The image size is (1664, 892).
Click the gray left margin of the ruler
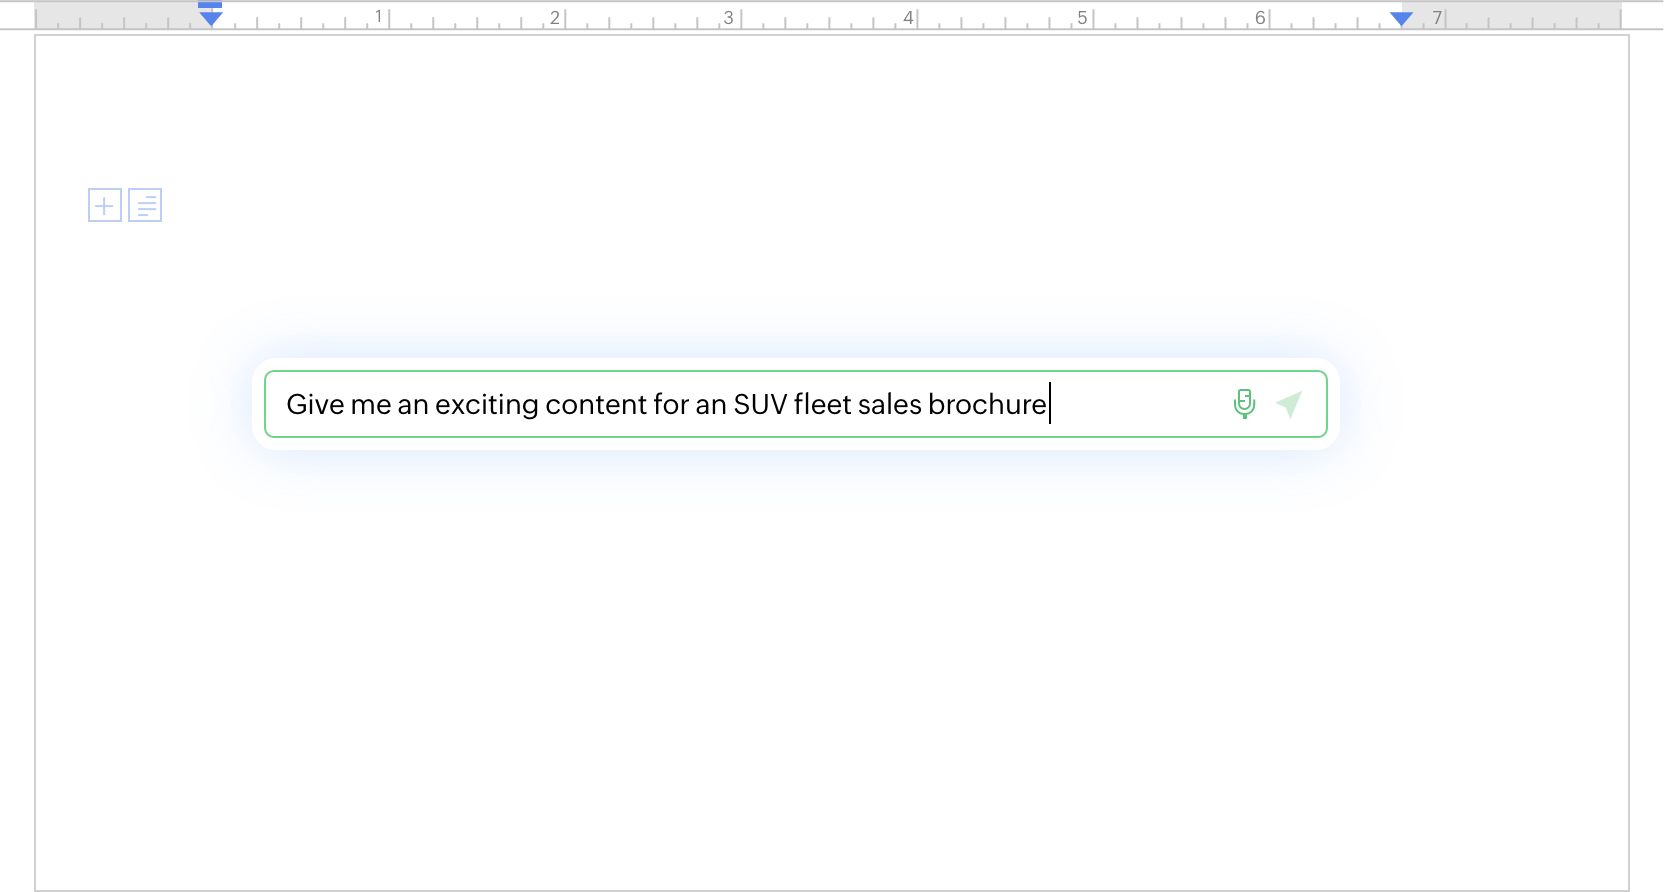pyautogui.click(x=120, y=17)
